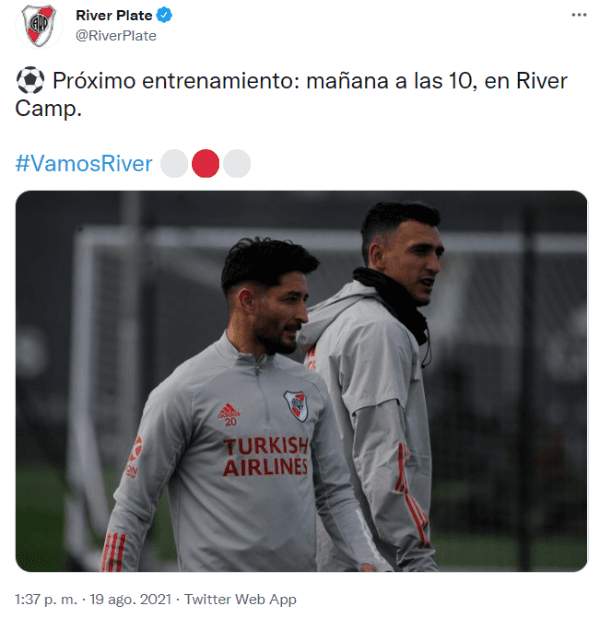Click the 19 ago. 2021 date

click(x=130, y=599)
